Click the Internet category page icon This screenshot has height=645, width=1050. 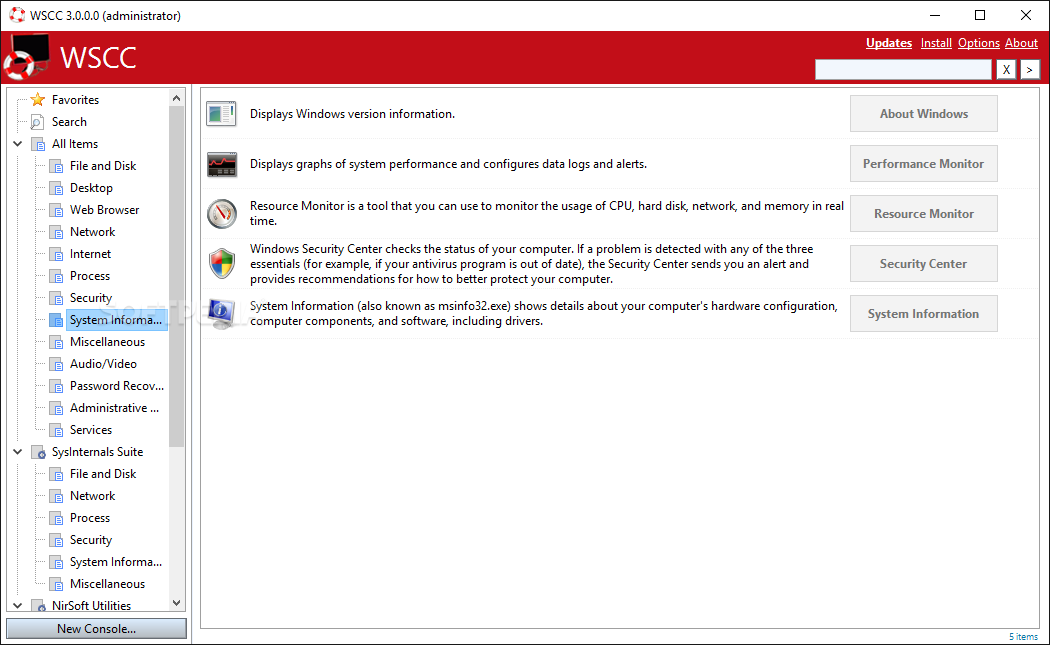pyautogui.click(x=57, y=255)
